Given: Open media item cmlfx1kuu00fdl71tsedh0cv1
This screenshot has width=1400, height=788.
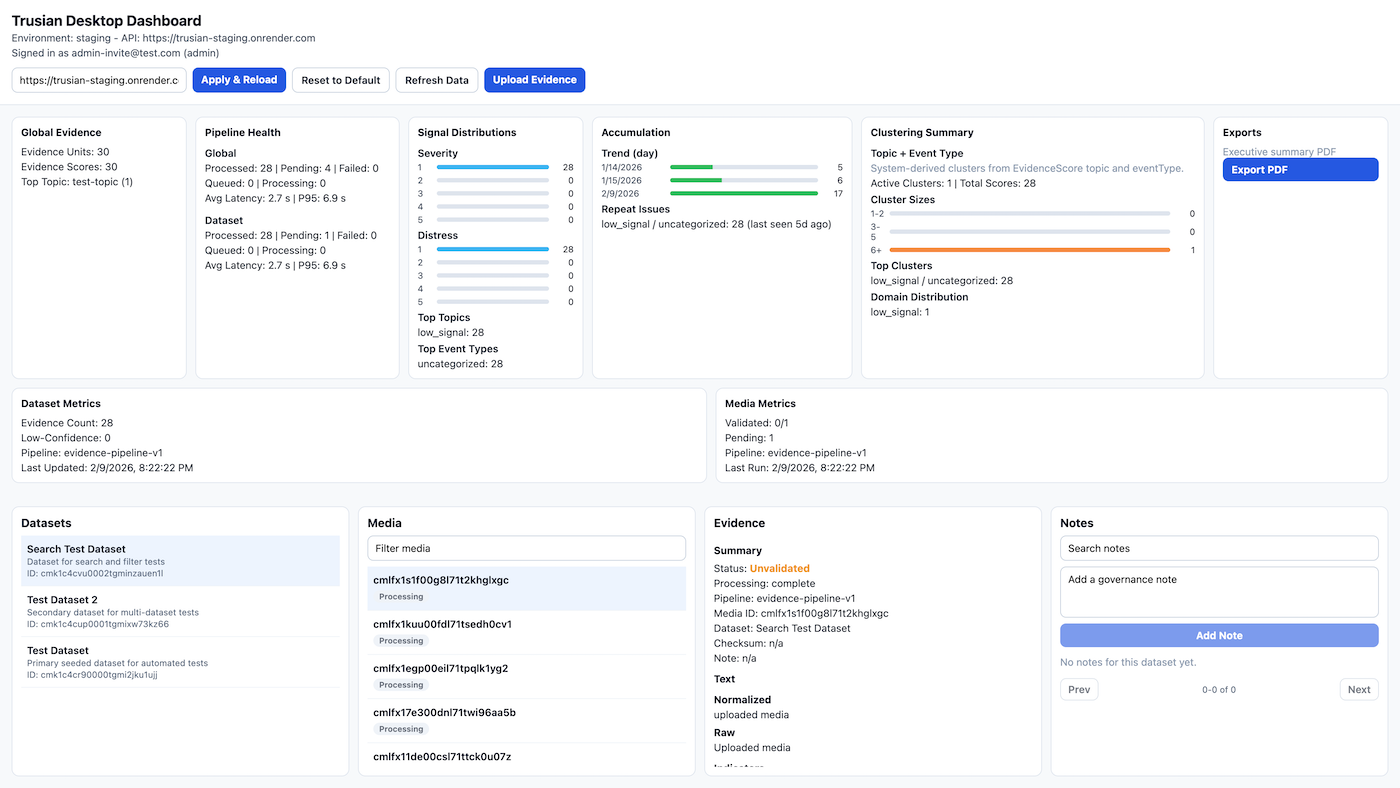Looking at the screenshot, I should 526,632.
